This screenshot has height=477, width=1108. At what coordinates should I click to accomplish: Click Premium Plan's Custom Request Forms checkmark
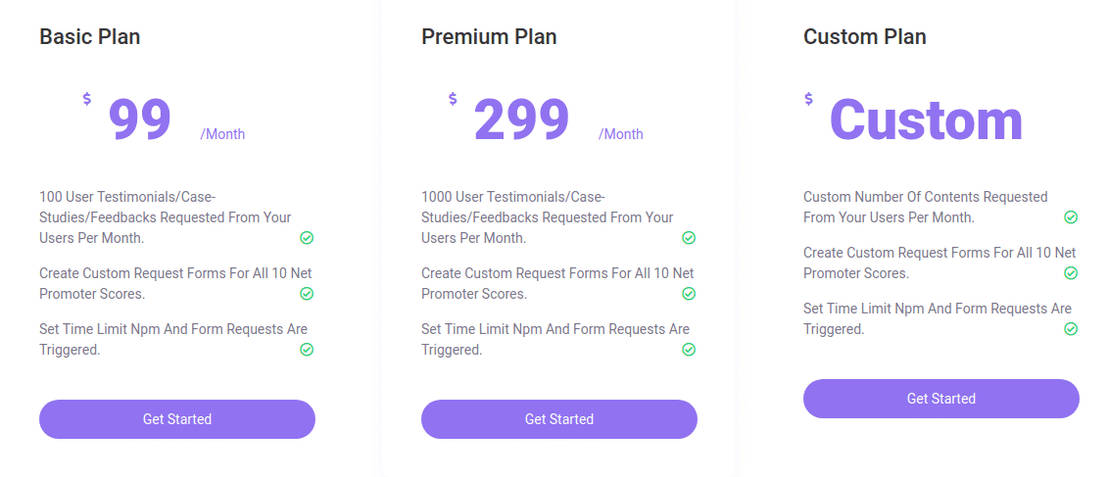tap(689, 294)
